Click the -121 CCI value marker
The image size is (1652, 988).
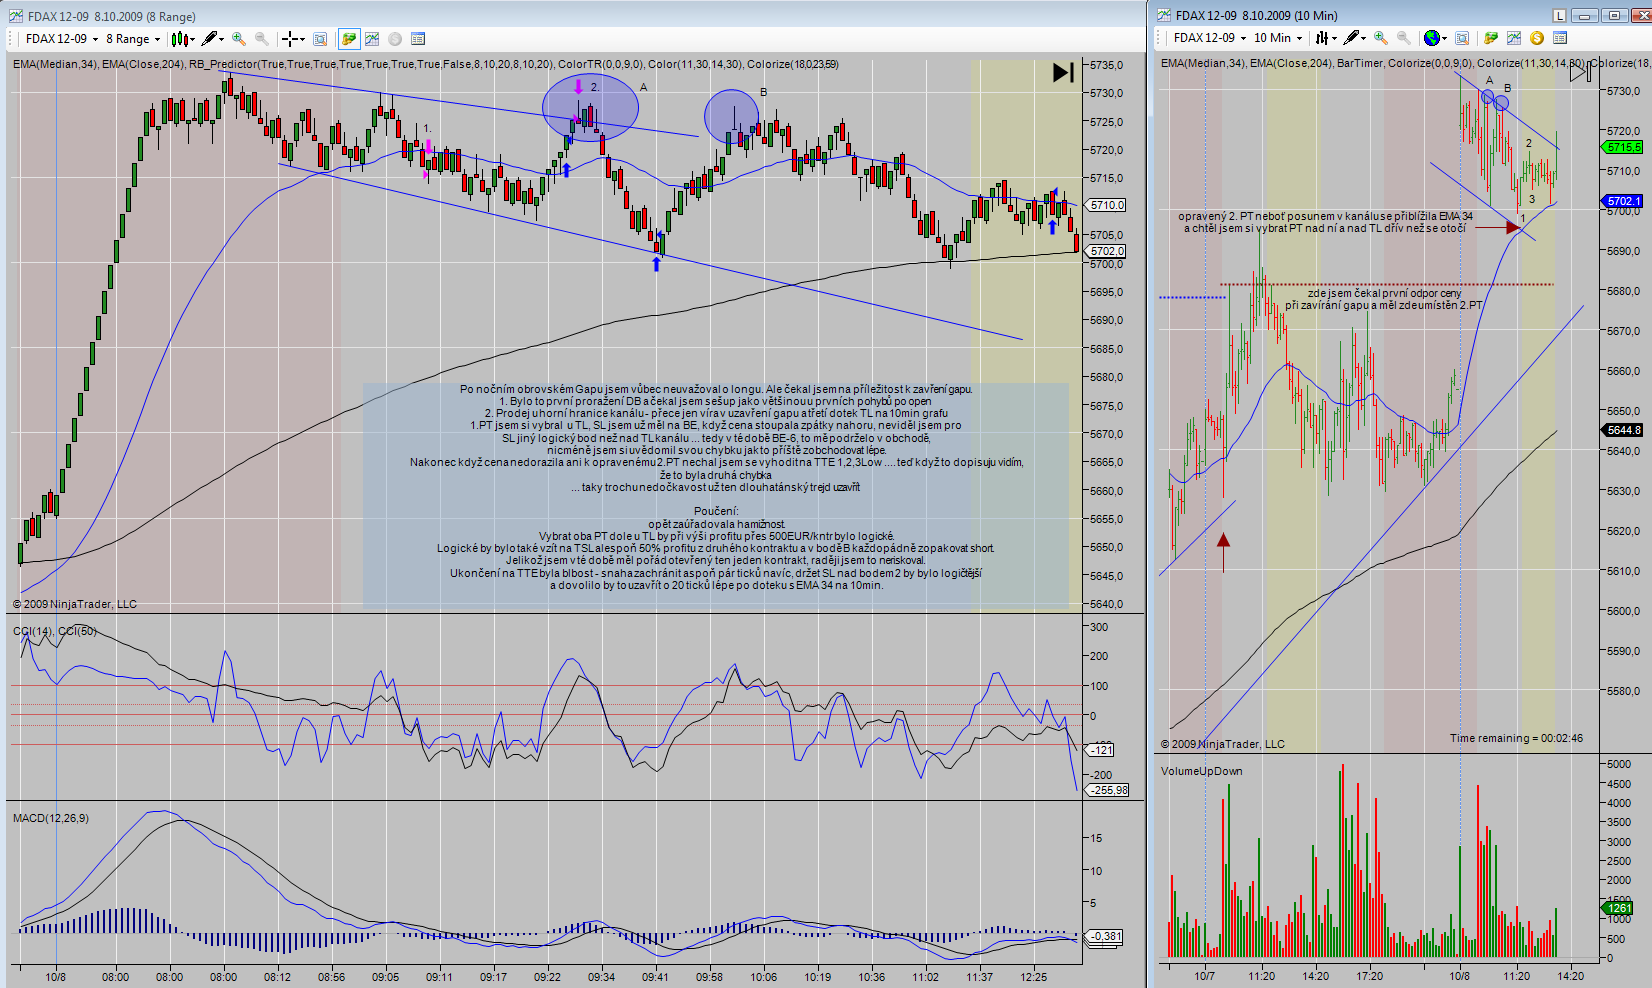[1101, 750]
